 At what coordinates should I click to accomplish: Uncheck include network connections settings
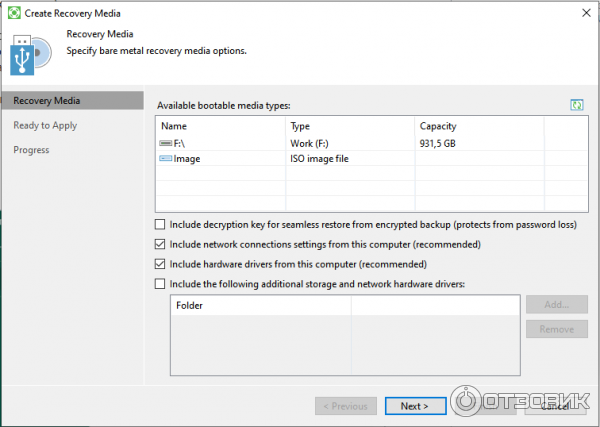[160, 244]
